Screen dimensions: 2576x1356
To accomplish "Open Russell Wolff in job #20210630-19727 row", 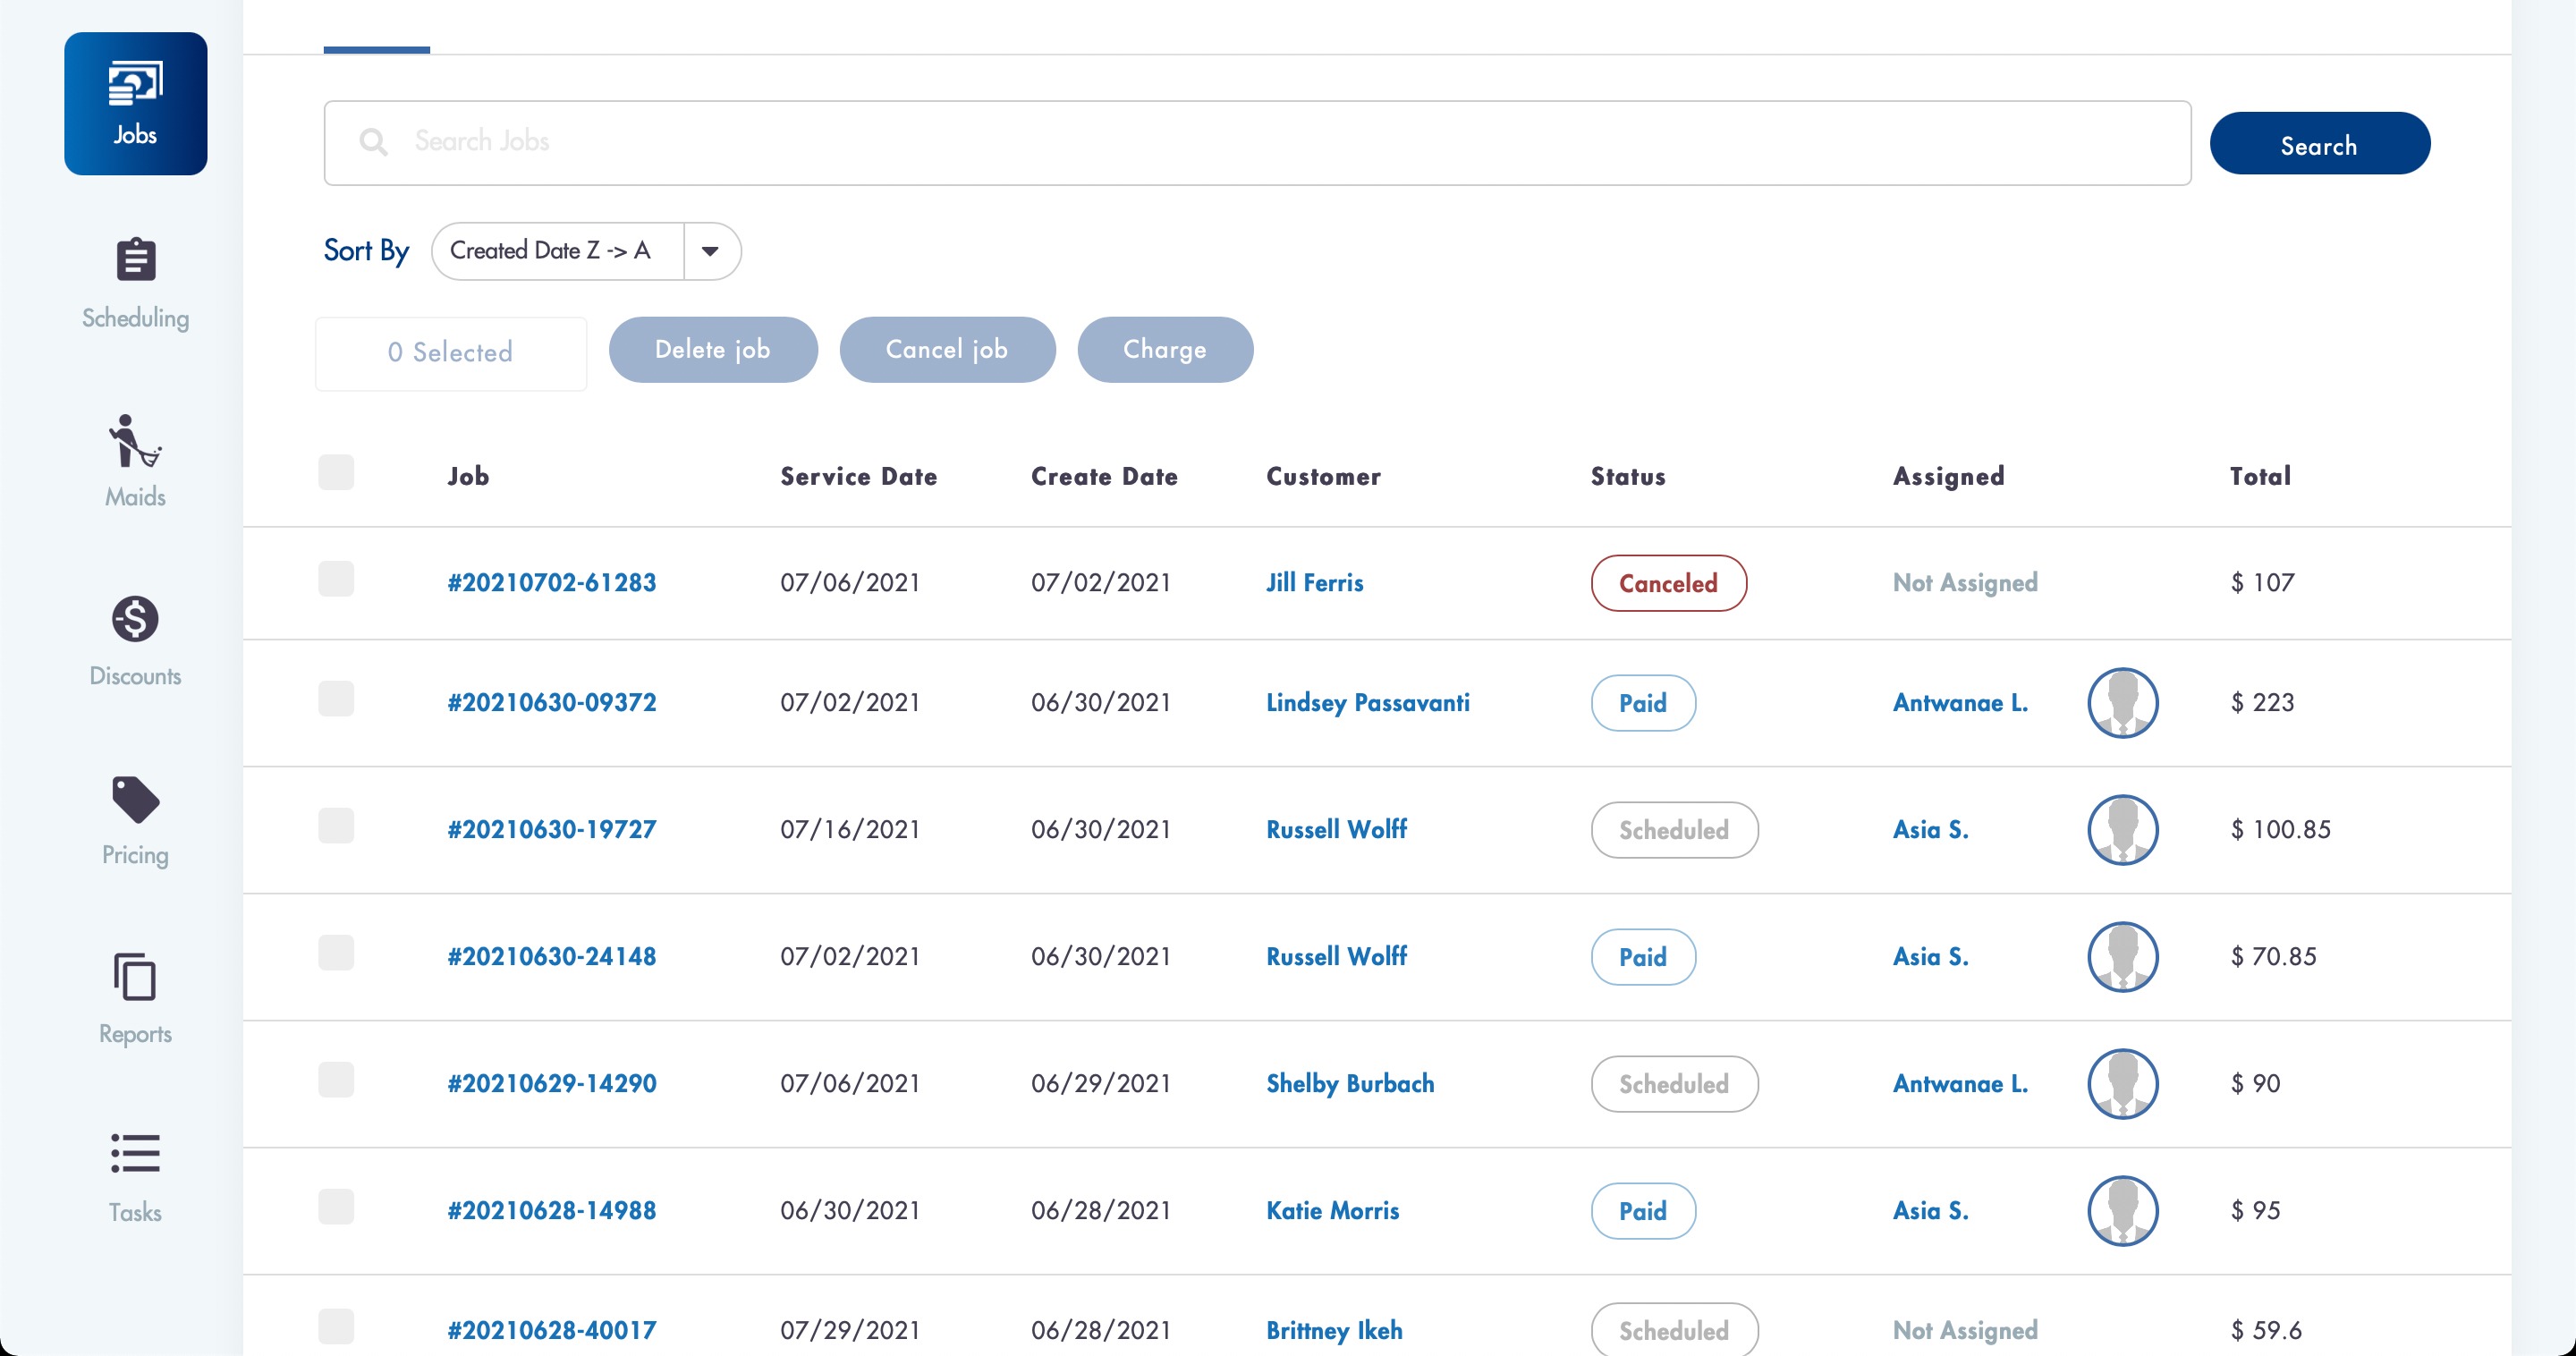I will tap(1336, 829).
